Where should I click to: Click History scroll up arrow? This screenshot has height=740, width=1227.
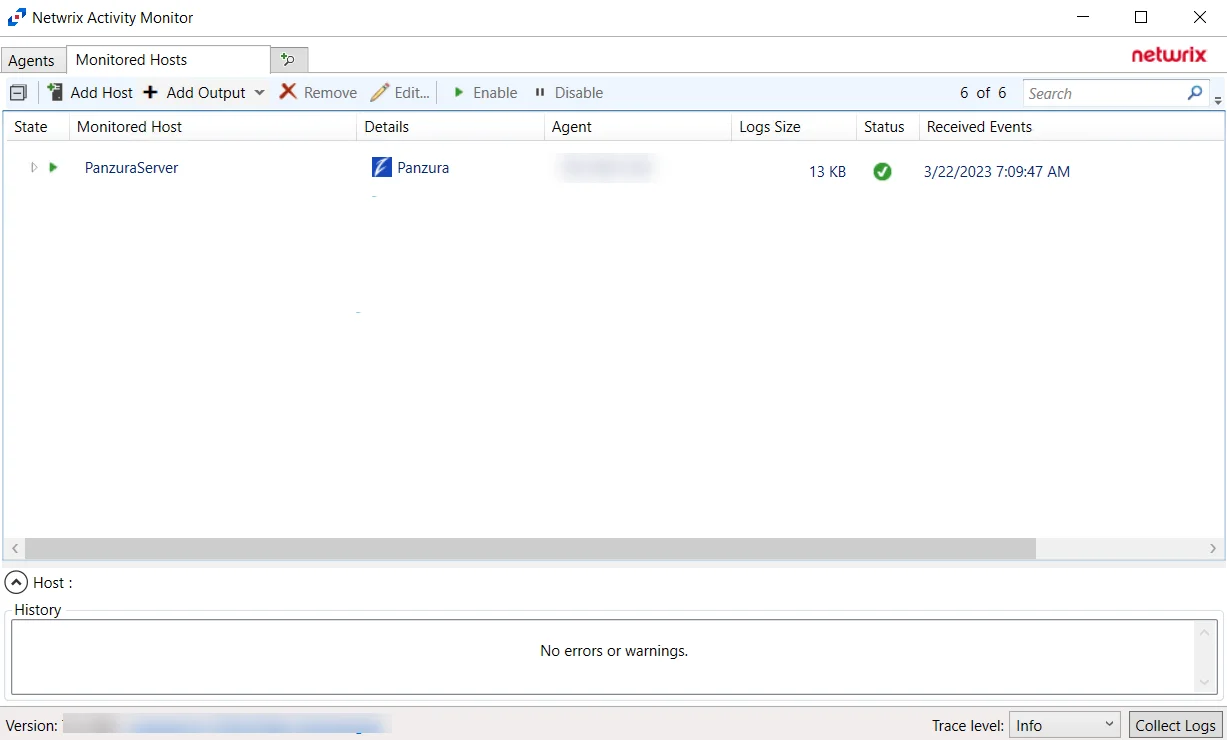[x=1205, y=632]
